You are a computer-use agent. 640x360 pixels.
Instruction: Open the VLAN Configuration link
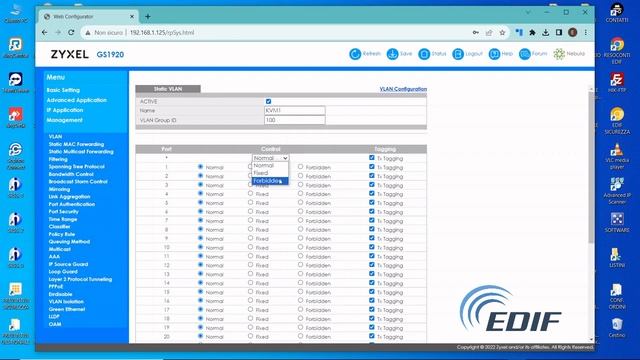403,89
